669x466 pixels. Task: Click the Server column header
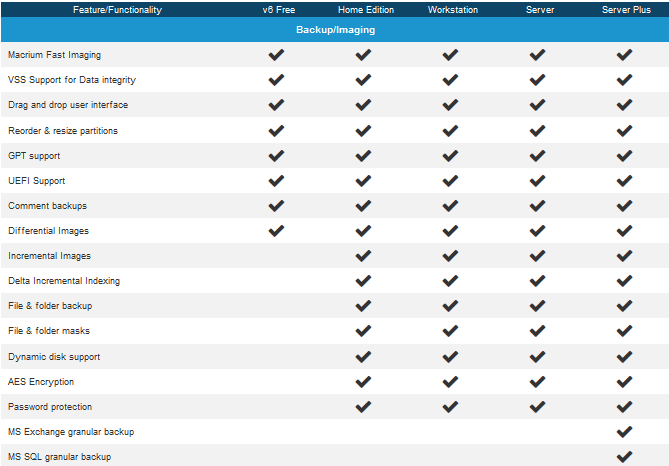(x=540, y=10)
